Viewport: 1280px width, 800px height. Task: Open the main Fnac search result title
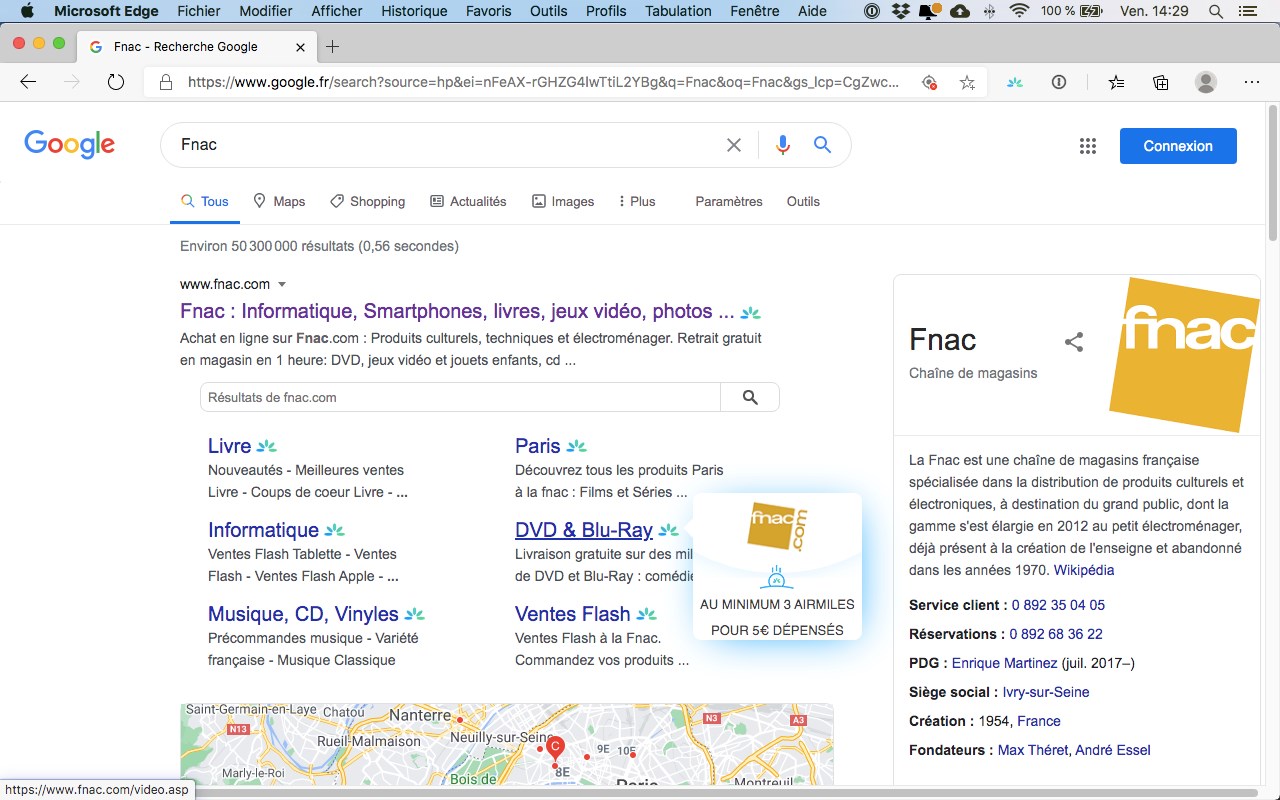[x=457, y=311]
